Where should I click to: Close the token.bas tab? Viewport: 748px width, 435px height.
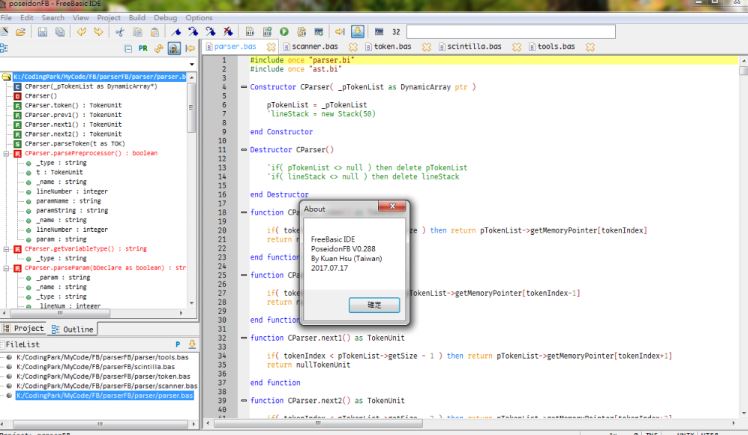[x=426, y=47]
